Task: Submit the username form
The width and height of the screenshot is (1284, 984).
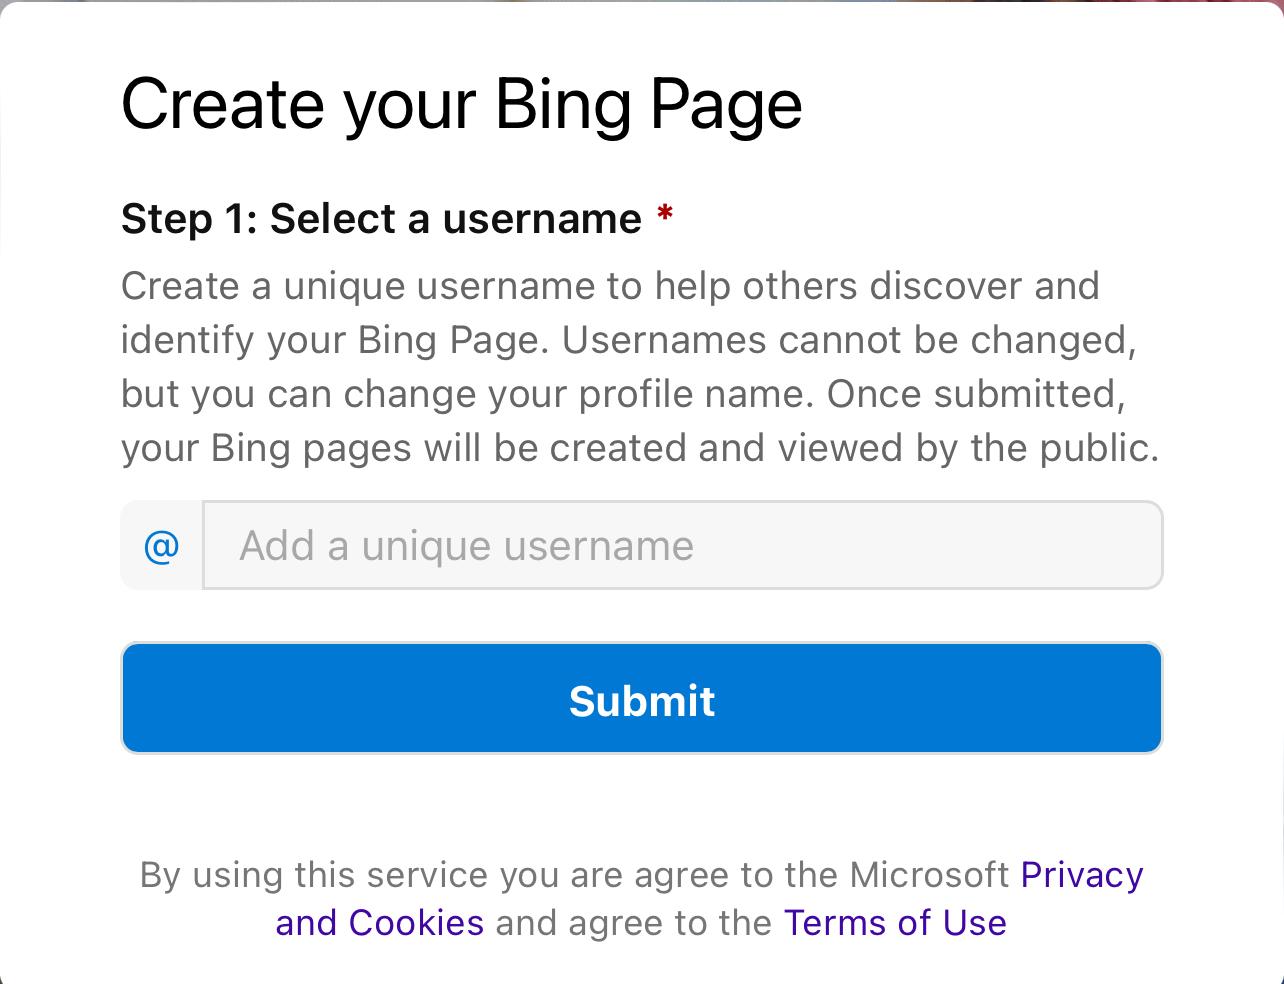Action: click(642, 697)
